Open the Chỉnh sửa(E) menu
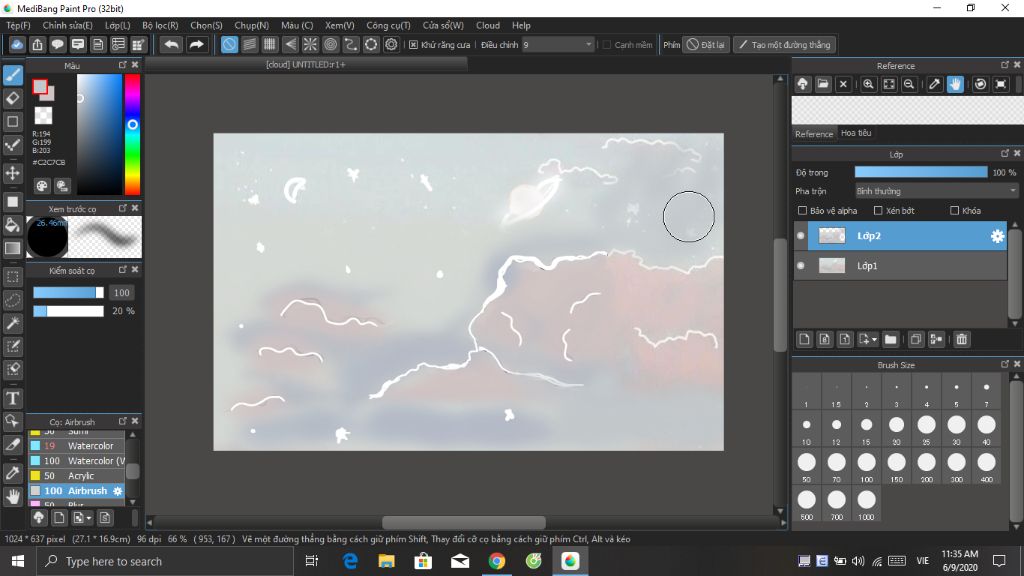The width and height of the screenshot is (1024, 576). 67,25
